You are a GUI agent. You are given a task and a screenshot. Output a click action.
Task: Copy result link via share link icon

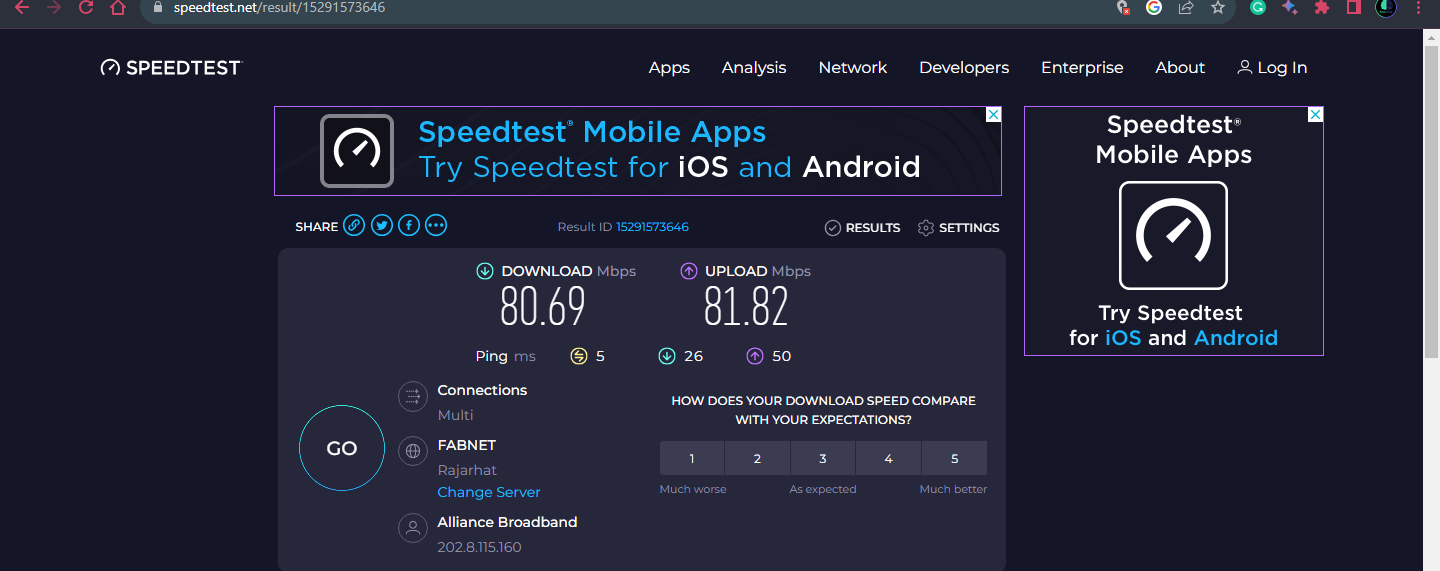tap(354, 226)
